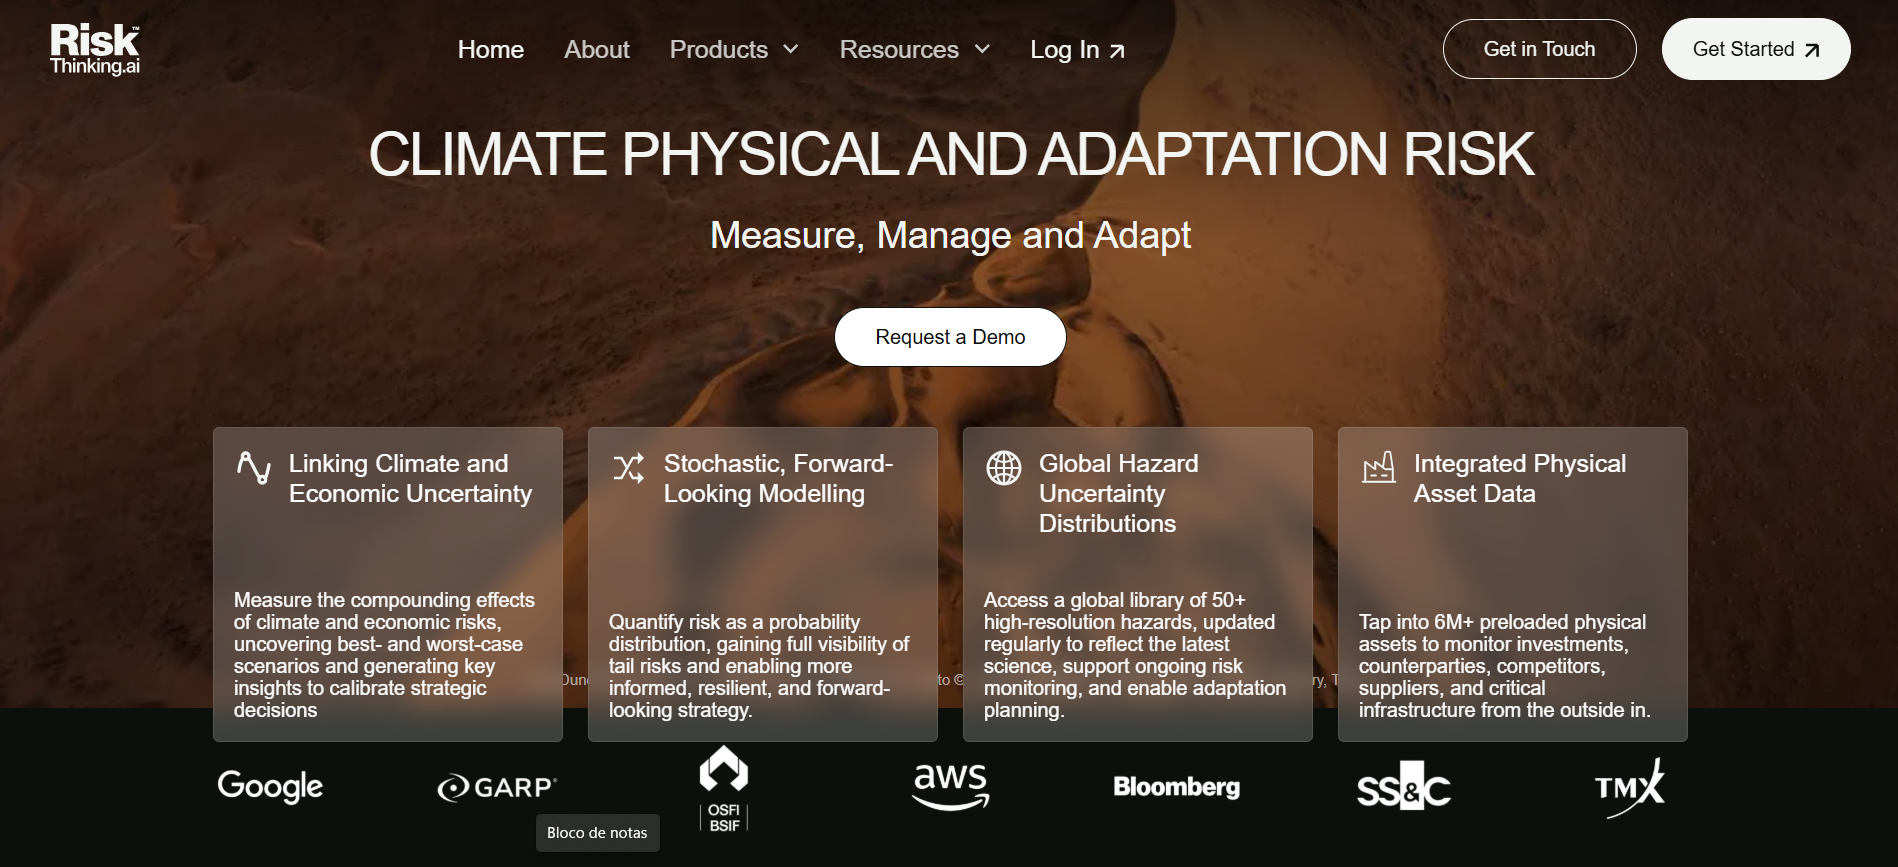Expand the Resources dropdown chevron

982,49
